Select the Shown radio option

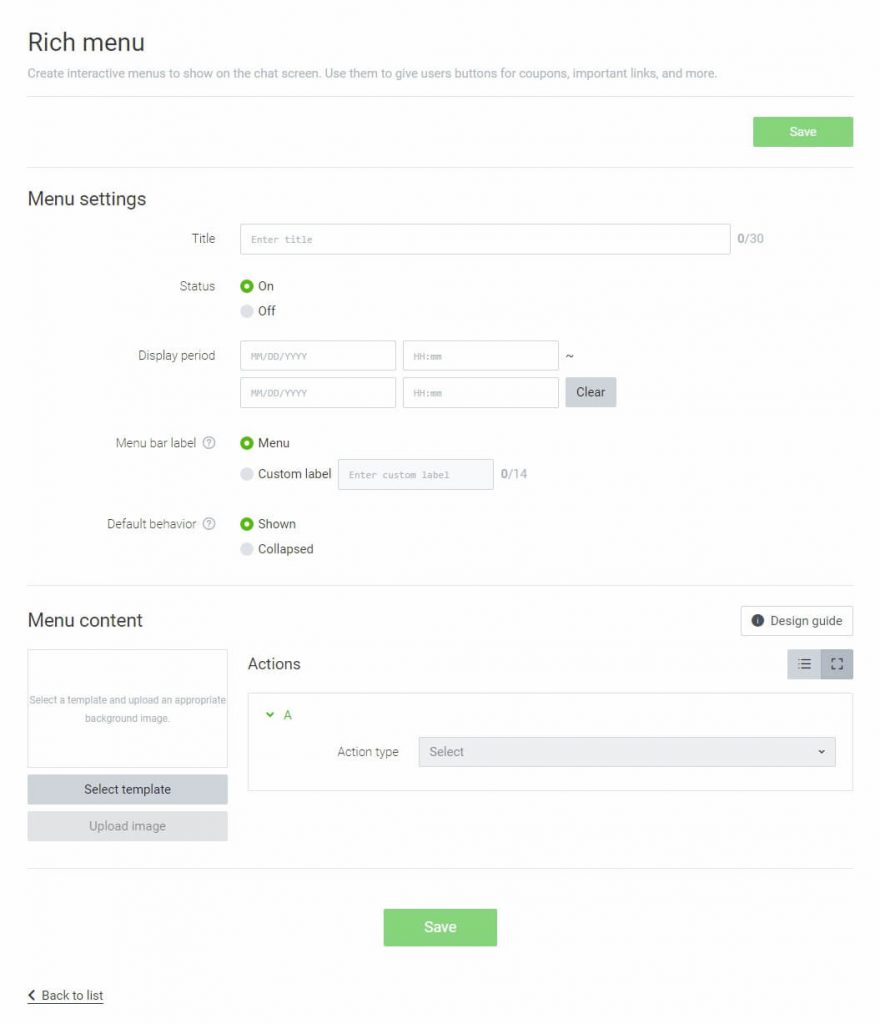pyautogui.click(x=247, y=524)
